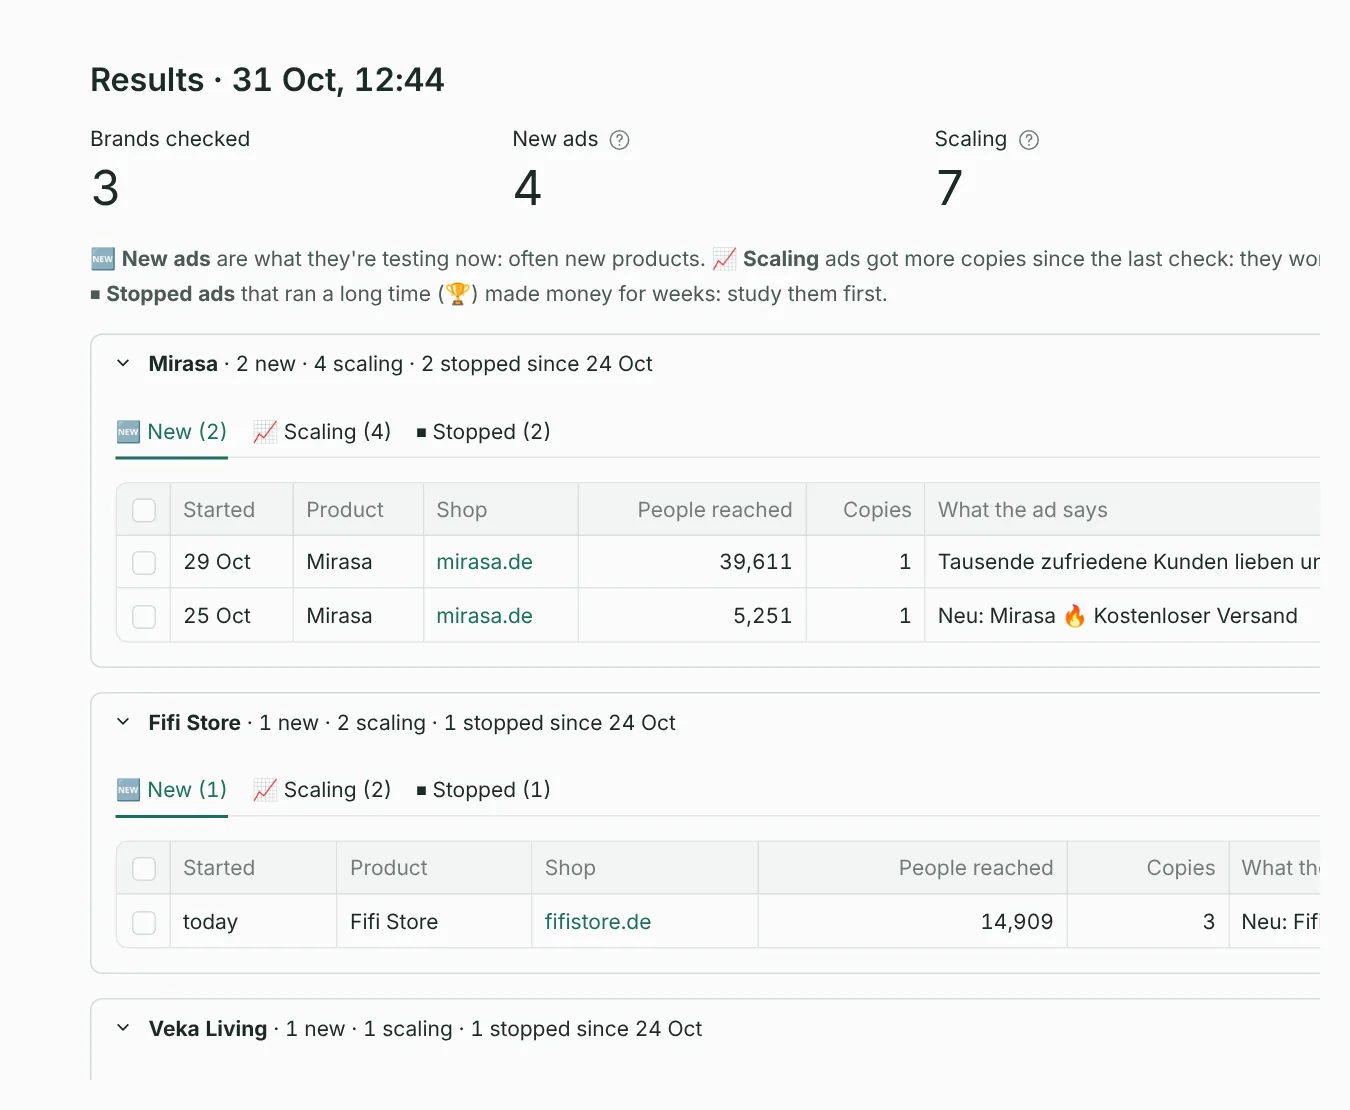Collapse the Veka Living brand section
Image resolution: width=1350 pixels, height=1110 pixels.
point(123,1028)
